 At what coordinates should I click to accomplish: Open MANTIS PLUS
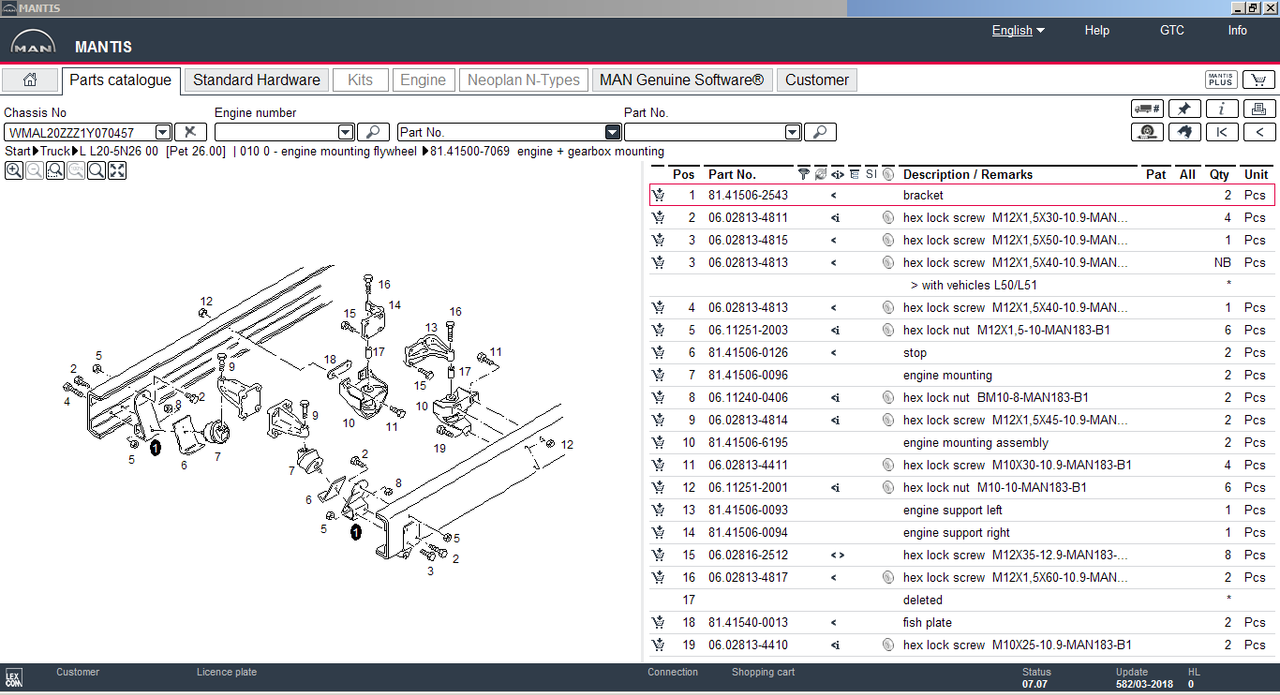(x=1221, y=80)
